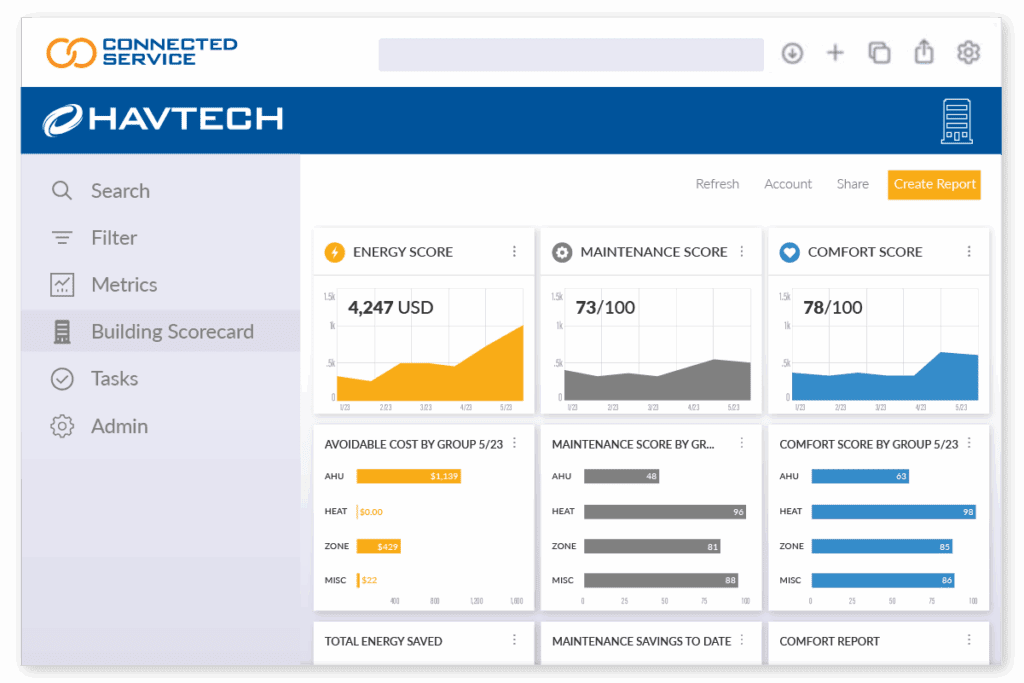This screenshot has height=683, width=1024.
Task: Click the Refresh link
Action: [x=717, y=183]
